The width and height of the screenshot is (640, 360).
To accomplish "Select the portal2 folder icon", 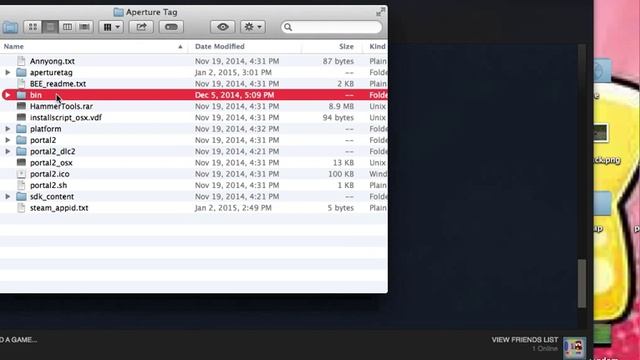I will click(21, 140).
